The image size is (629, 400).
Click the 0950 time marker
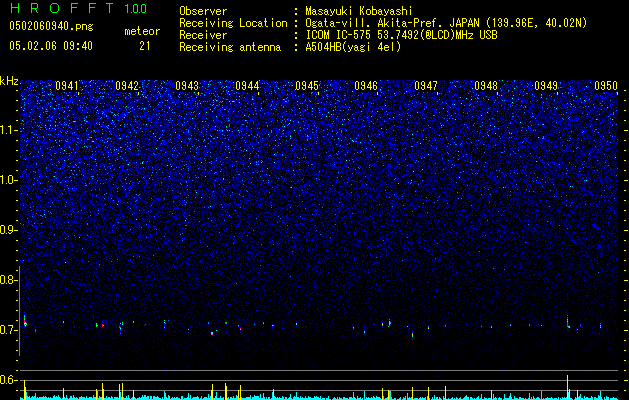click(606, 86)
